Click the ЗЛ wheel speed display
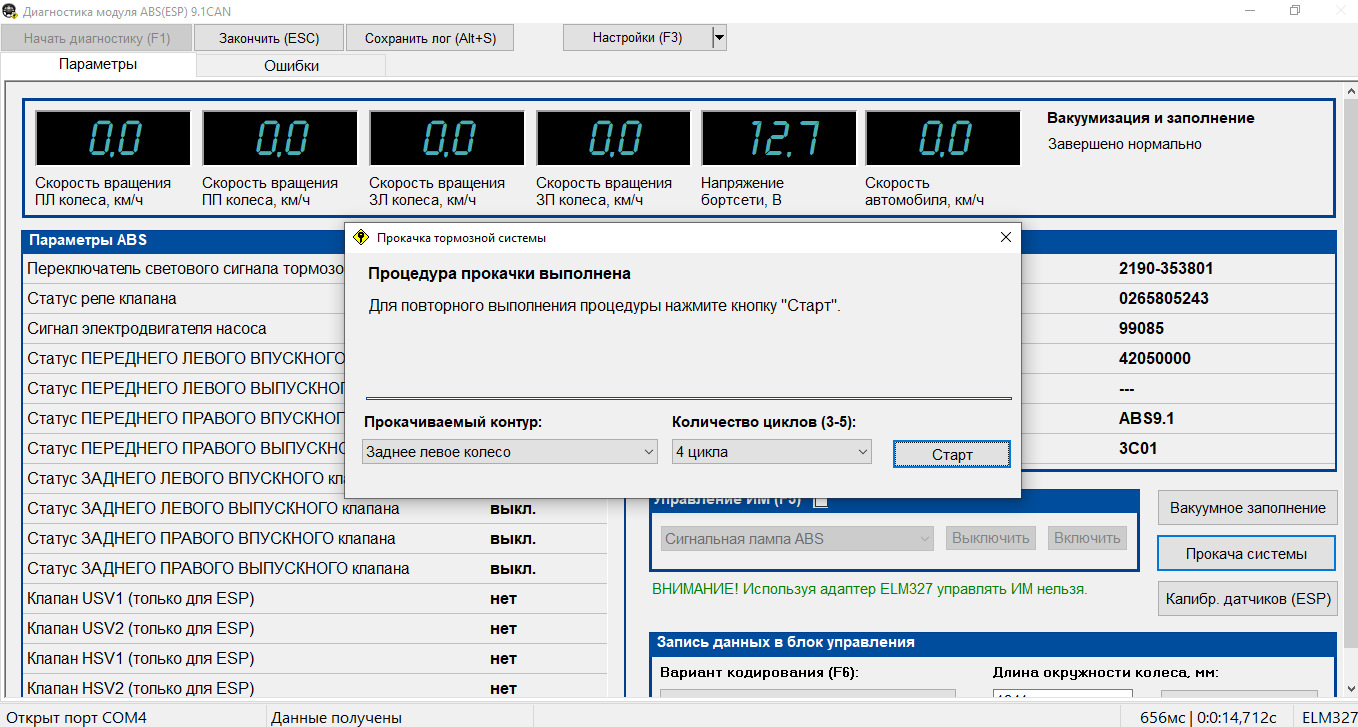 coord(447,138)
